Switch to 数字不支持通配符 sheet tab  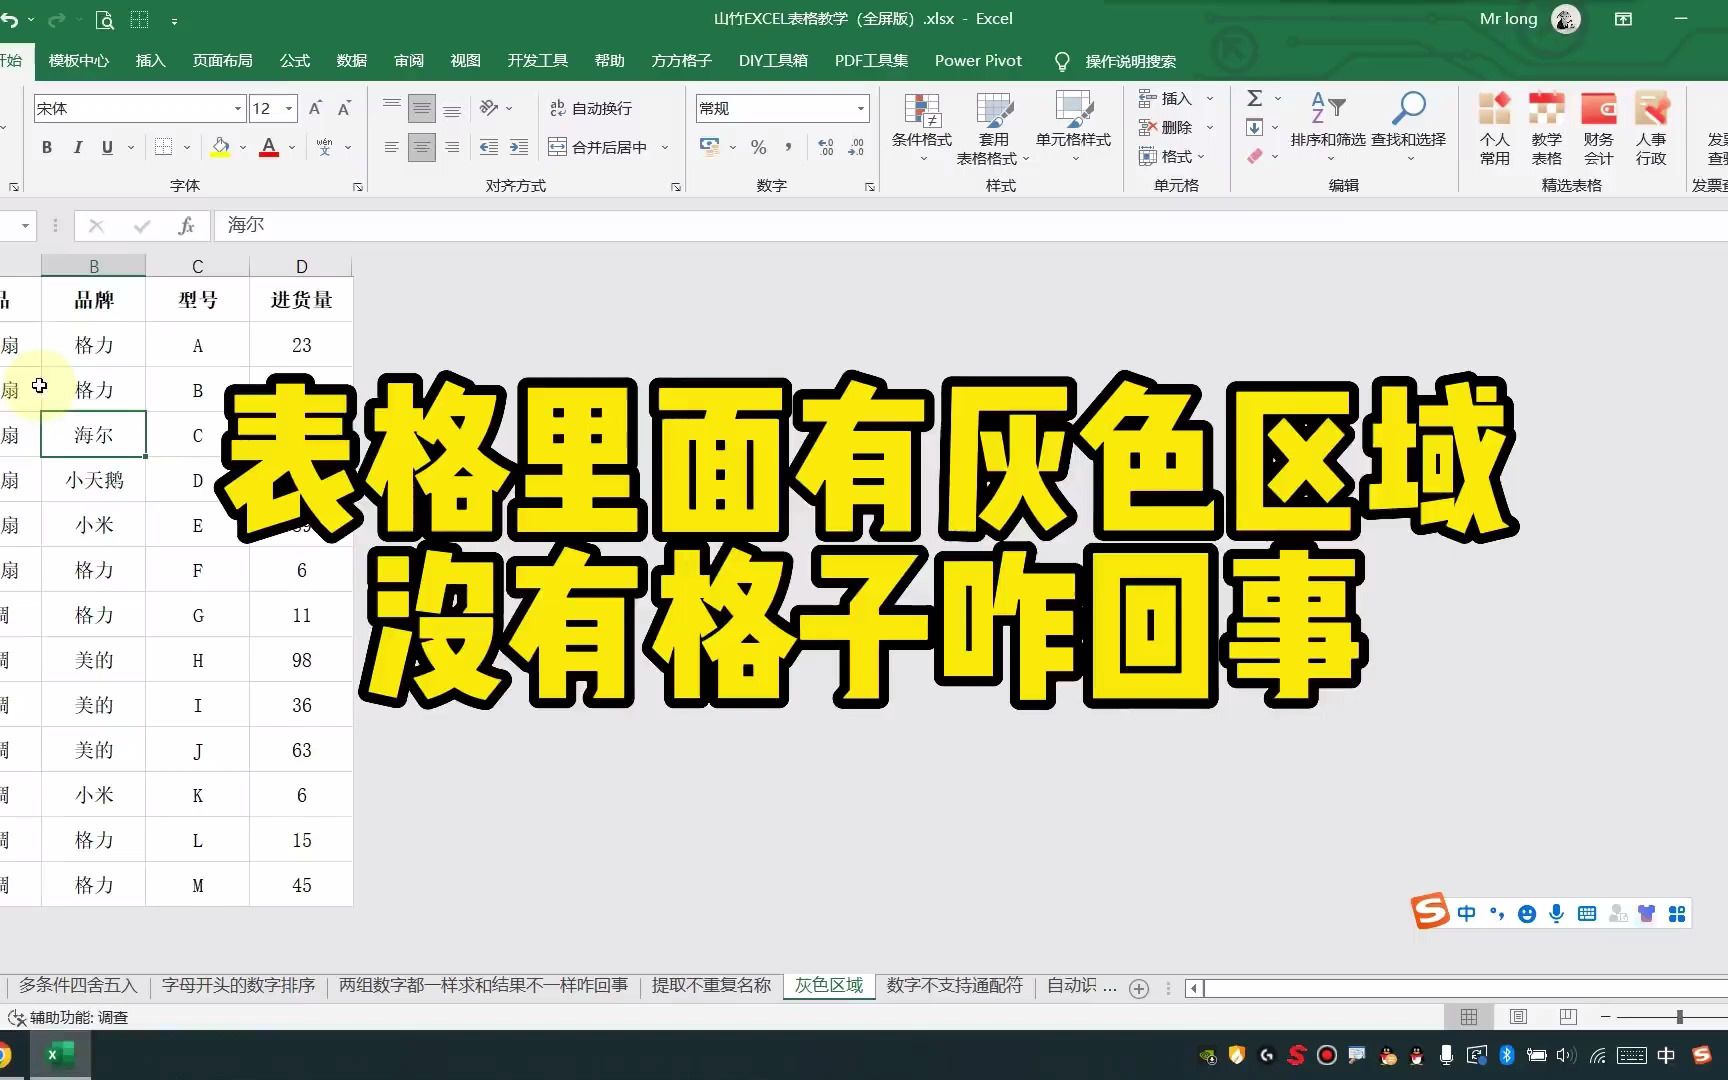(954, 986)
